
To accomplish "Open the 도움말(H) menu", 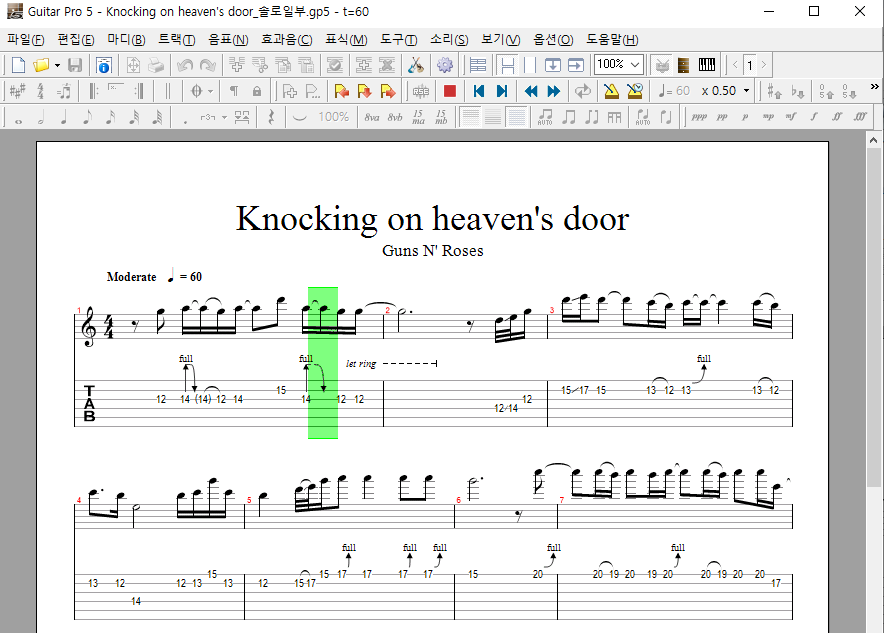I will click(x=612, y=39).
